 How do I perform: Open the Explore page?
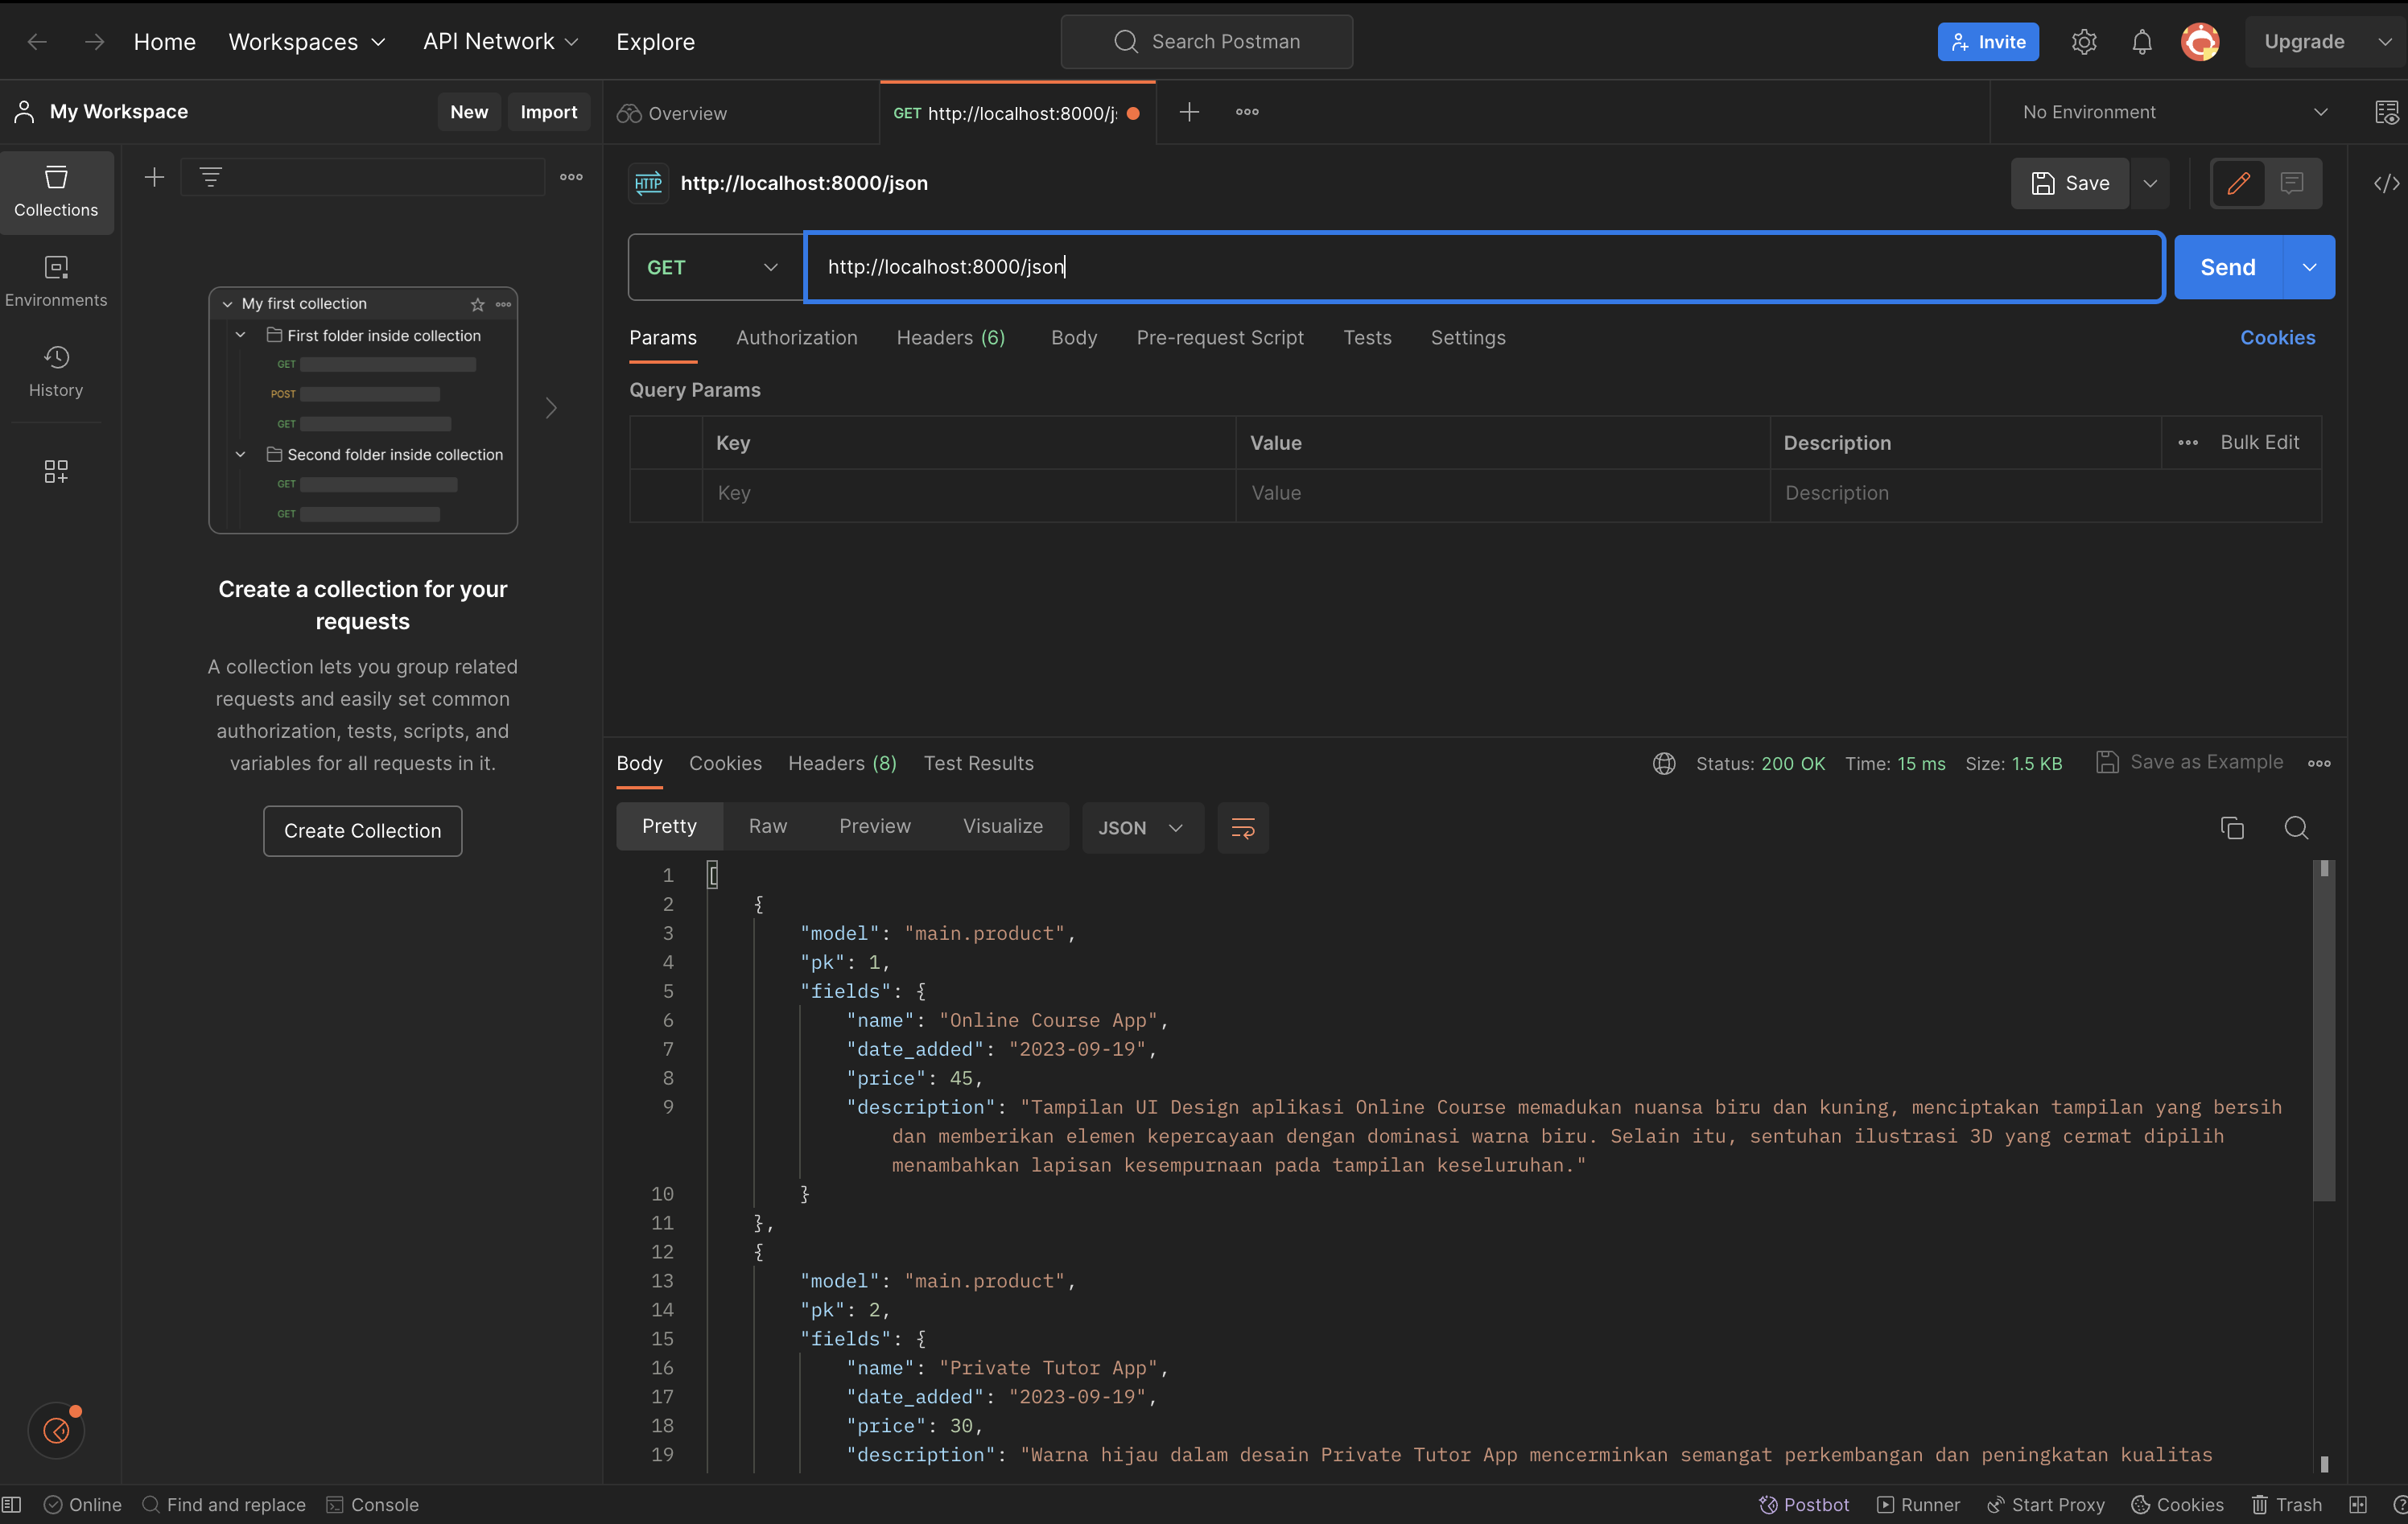[655, 41]
